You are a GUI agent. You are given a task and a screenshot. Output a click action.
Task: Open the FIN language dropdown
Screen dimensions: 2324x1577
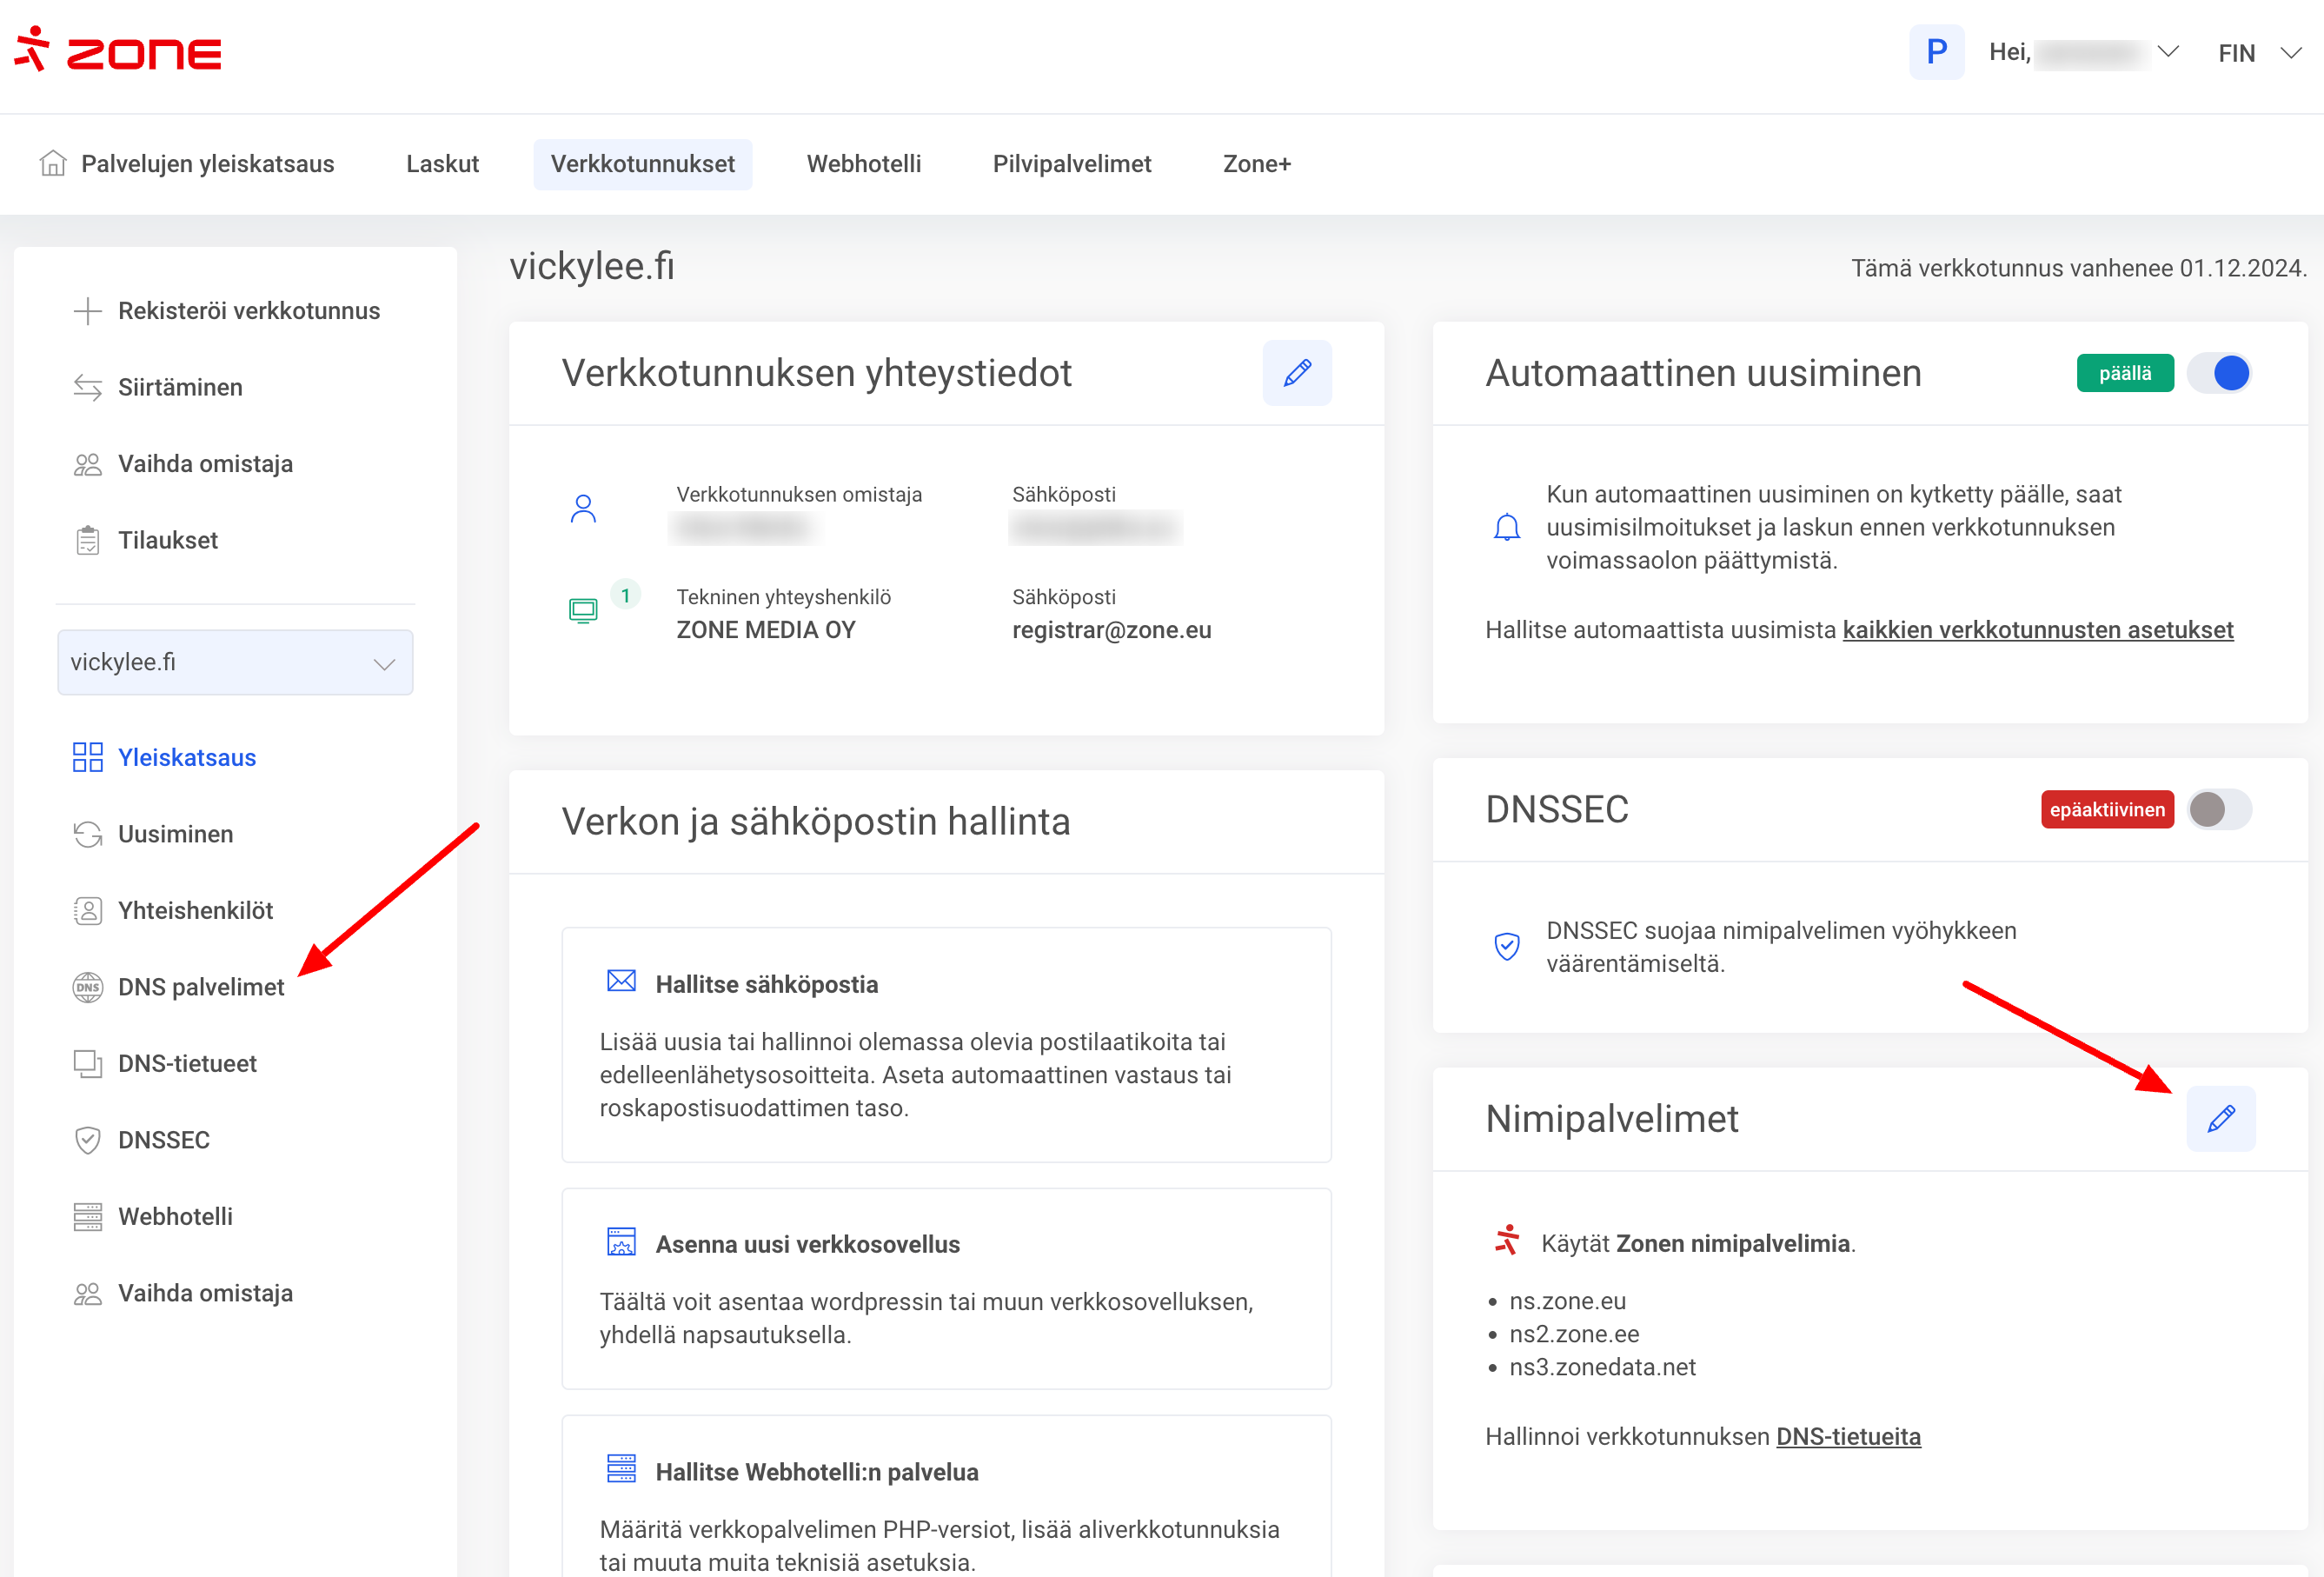coord(2257,53)
